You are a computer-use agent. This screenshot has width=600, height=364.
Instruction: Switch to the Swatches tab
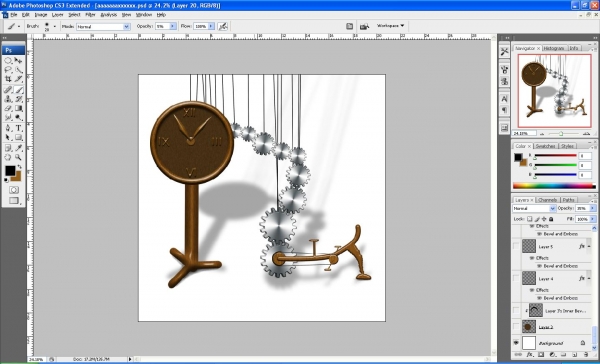pyautogui.click(x=545, y=146)
